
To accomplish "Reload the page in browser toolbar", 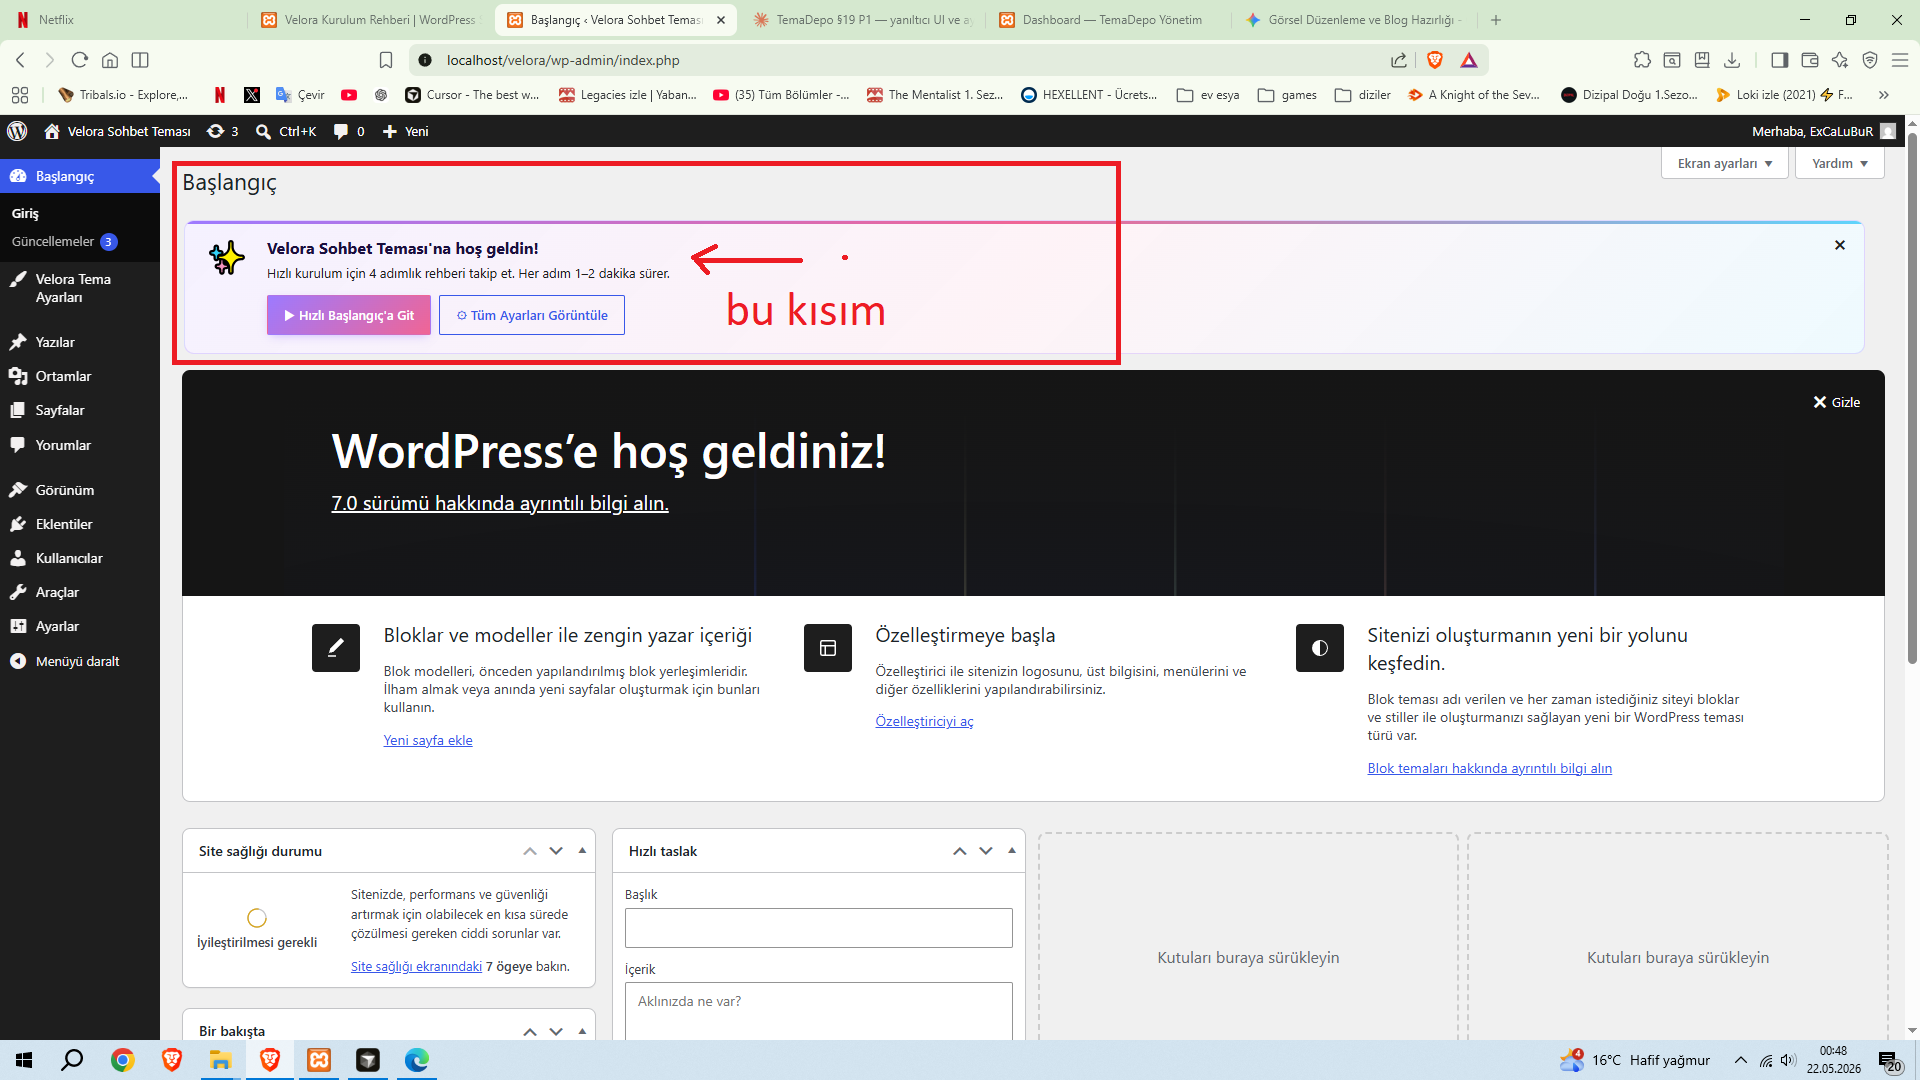I will 80,60.
